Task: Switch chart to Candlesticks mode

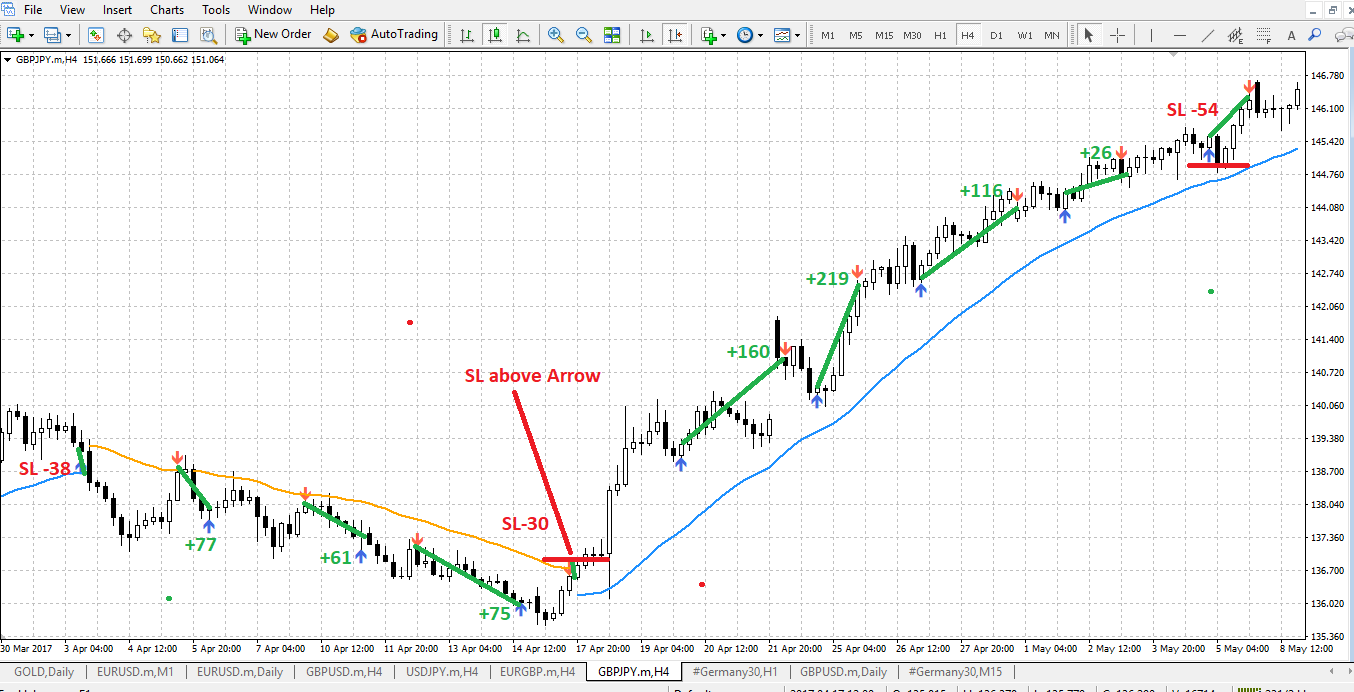Action: pos(495,35)
